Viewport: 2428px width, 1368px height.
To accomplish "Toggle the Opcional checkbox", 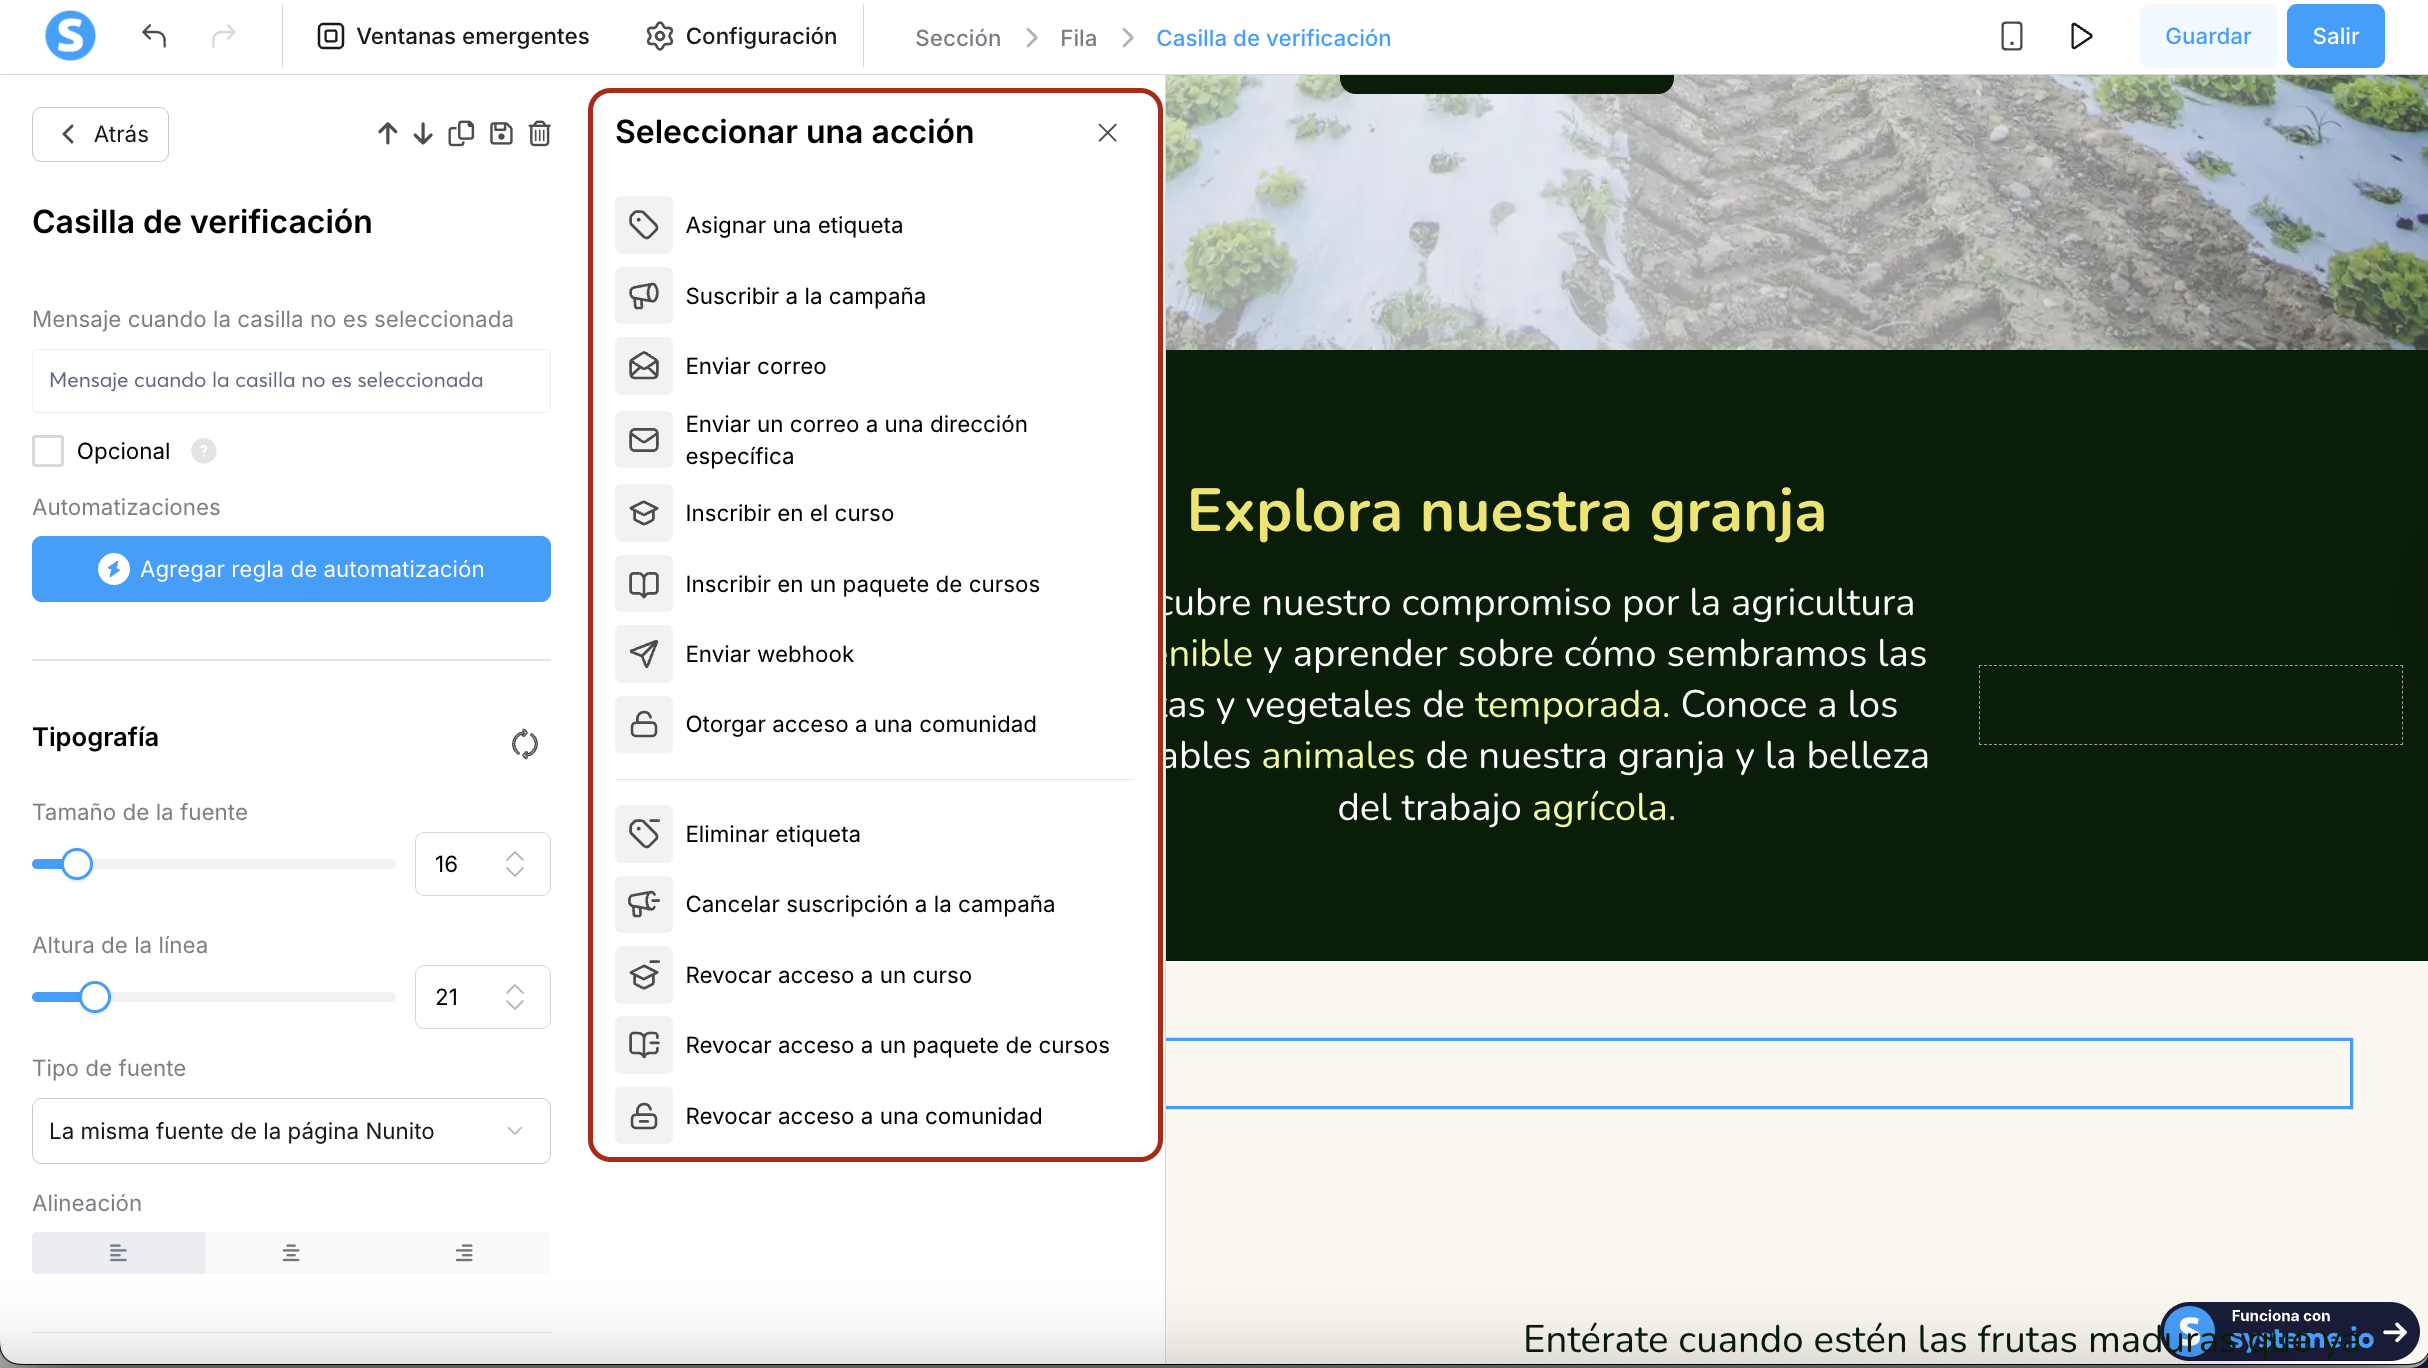I will 48,451.
